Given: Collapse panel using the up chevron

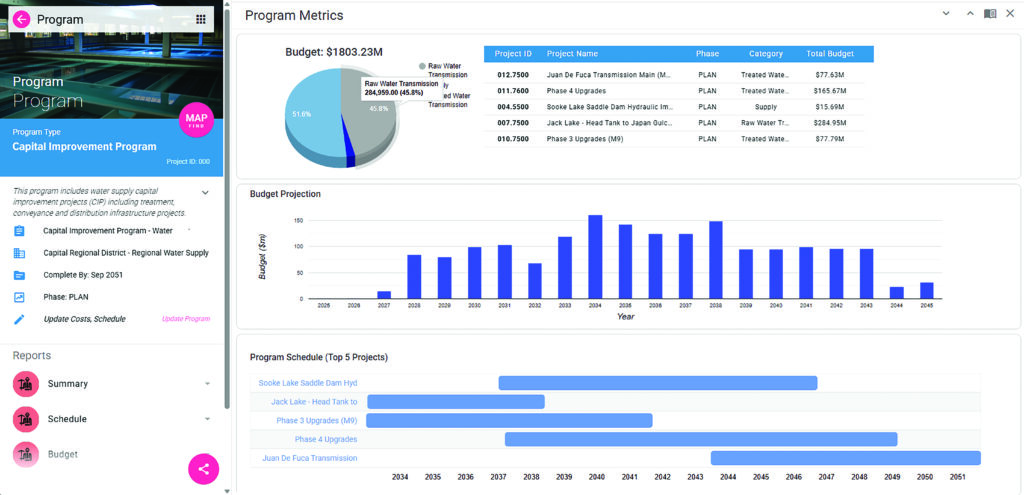Looking at the screenshot, I should [x=970, y=14].
